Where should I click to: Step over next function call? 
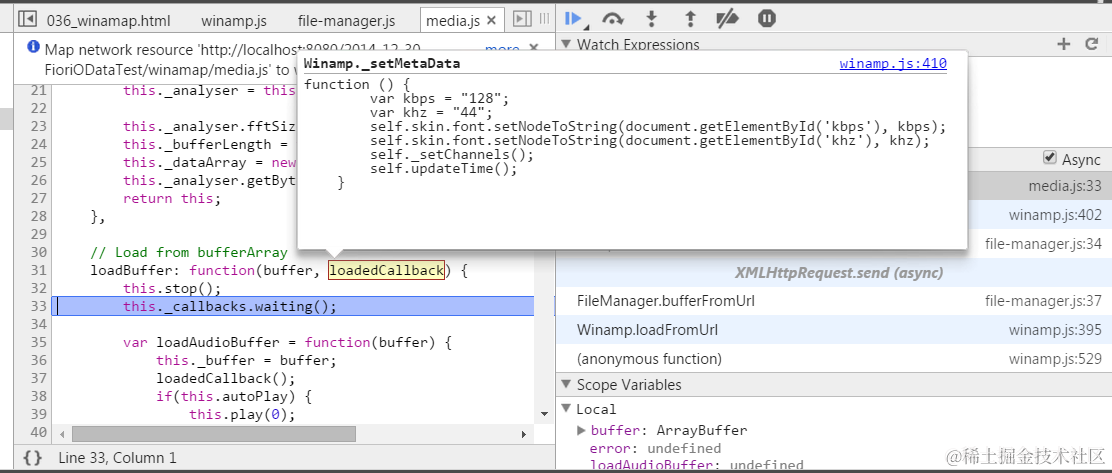click(613, 19)
